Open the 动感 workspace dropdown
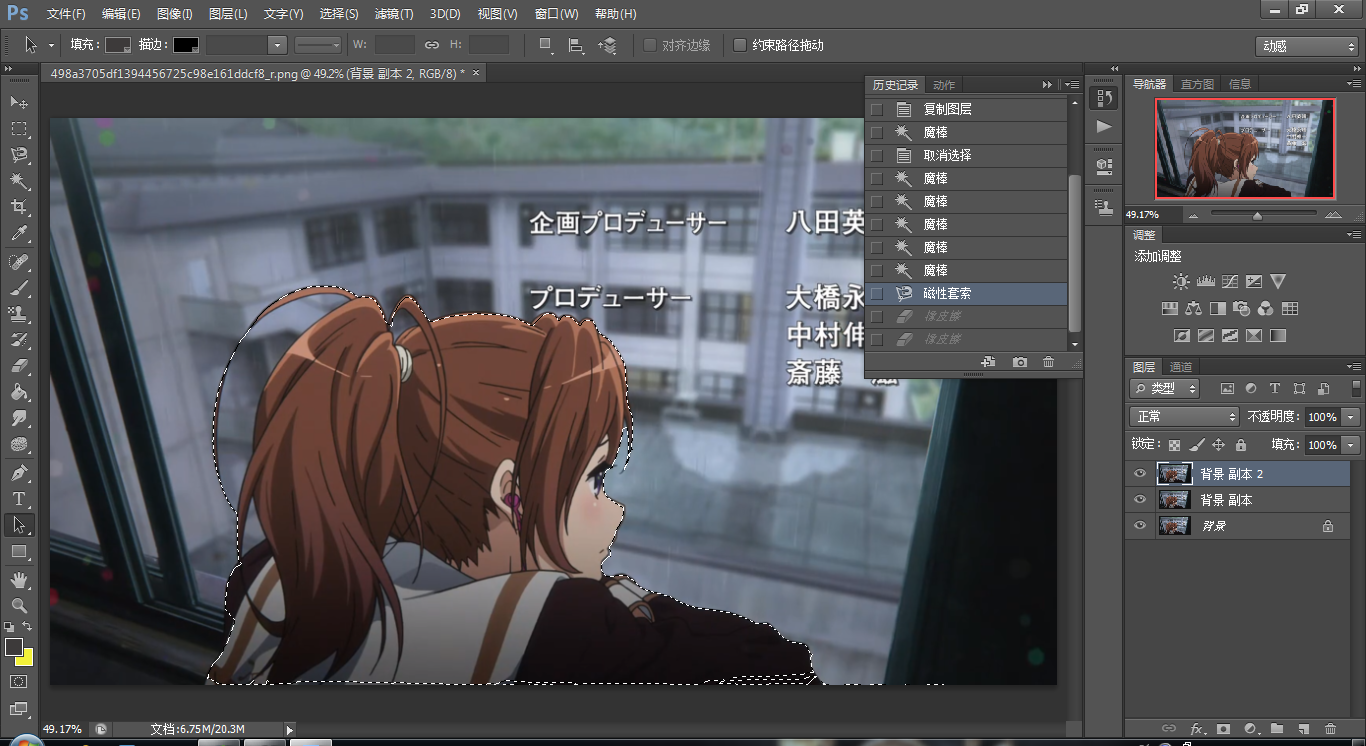1366x746 pixels. point(1307,46)
